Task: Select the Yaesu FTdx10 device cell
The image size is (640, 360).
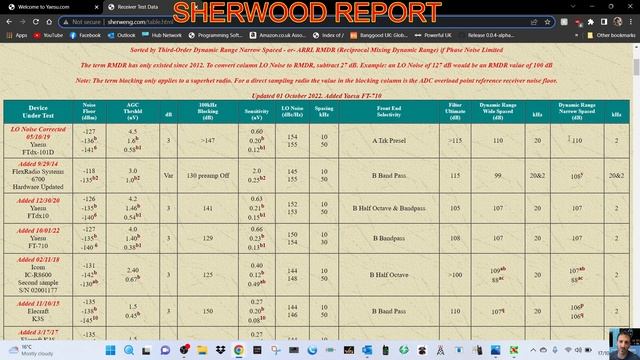Action: [38, 208]
